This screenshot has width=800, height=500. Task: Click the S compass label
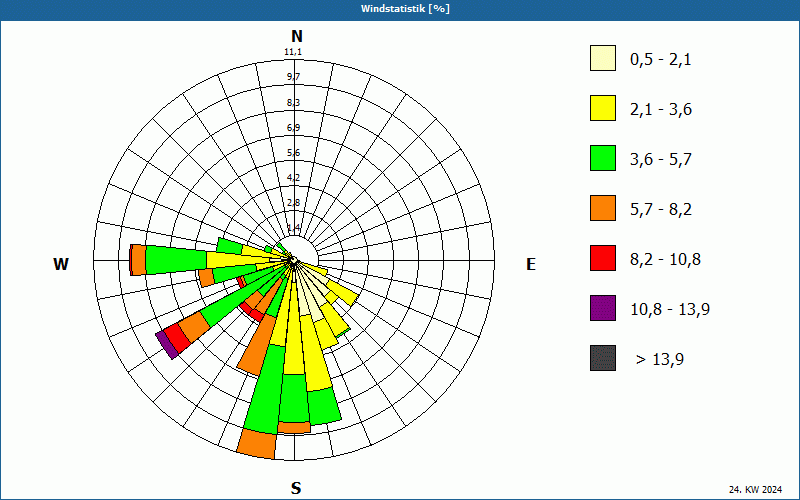click(296, 488)
